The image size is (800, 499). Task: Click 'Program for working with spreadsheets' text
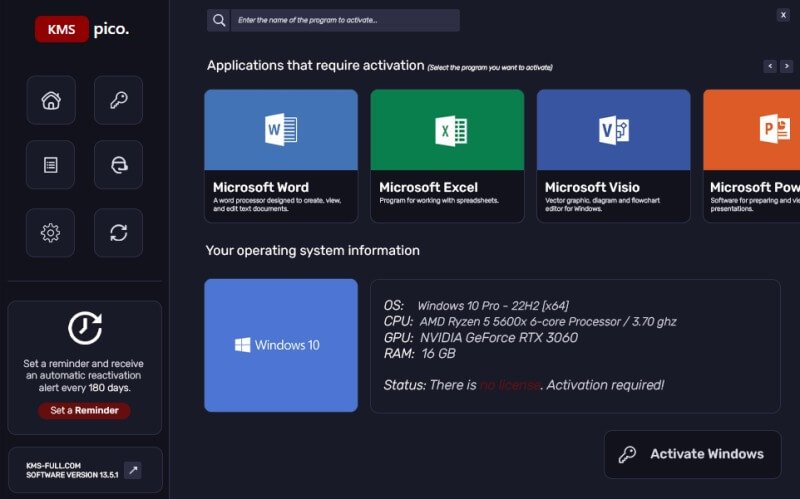point(439,201)
